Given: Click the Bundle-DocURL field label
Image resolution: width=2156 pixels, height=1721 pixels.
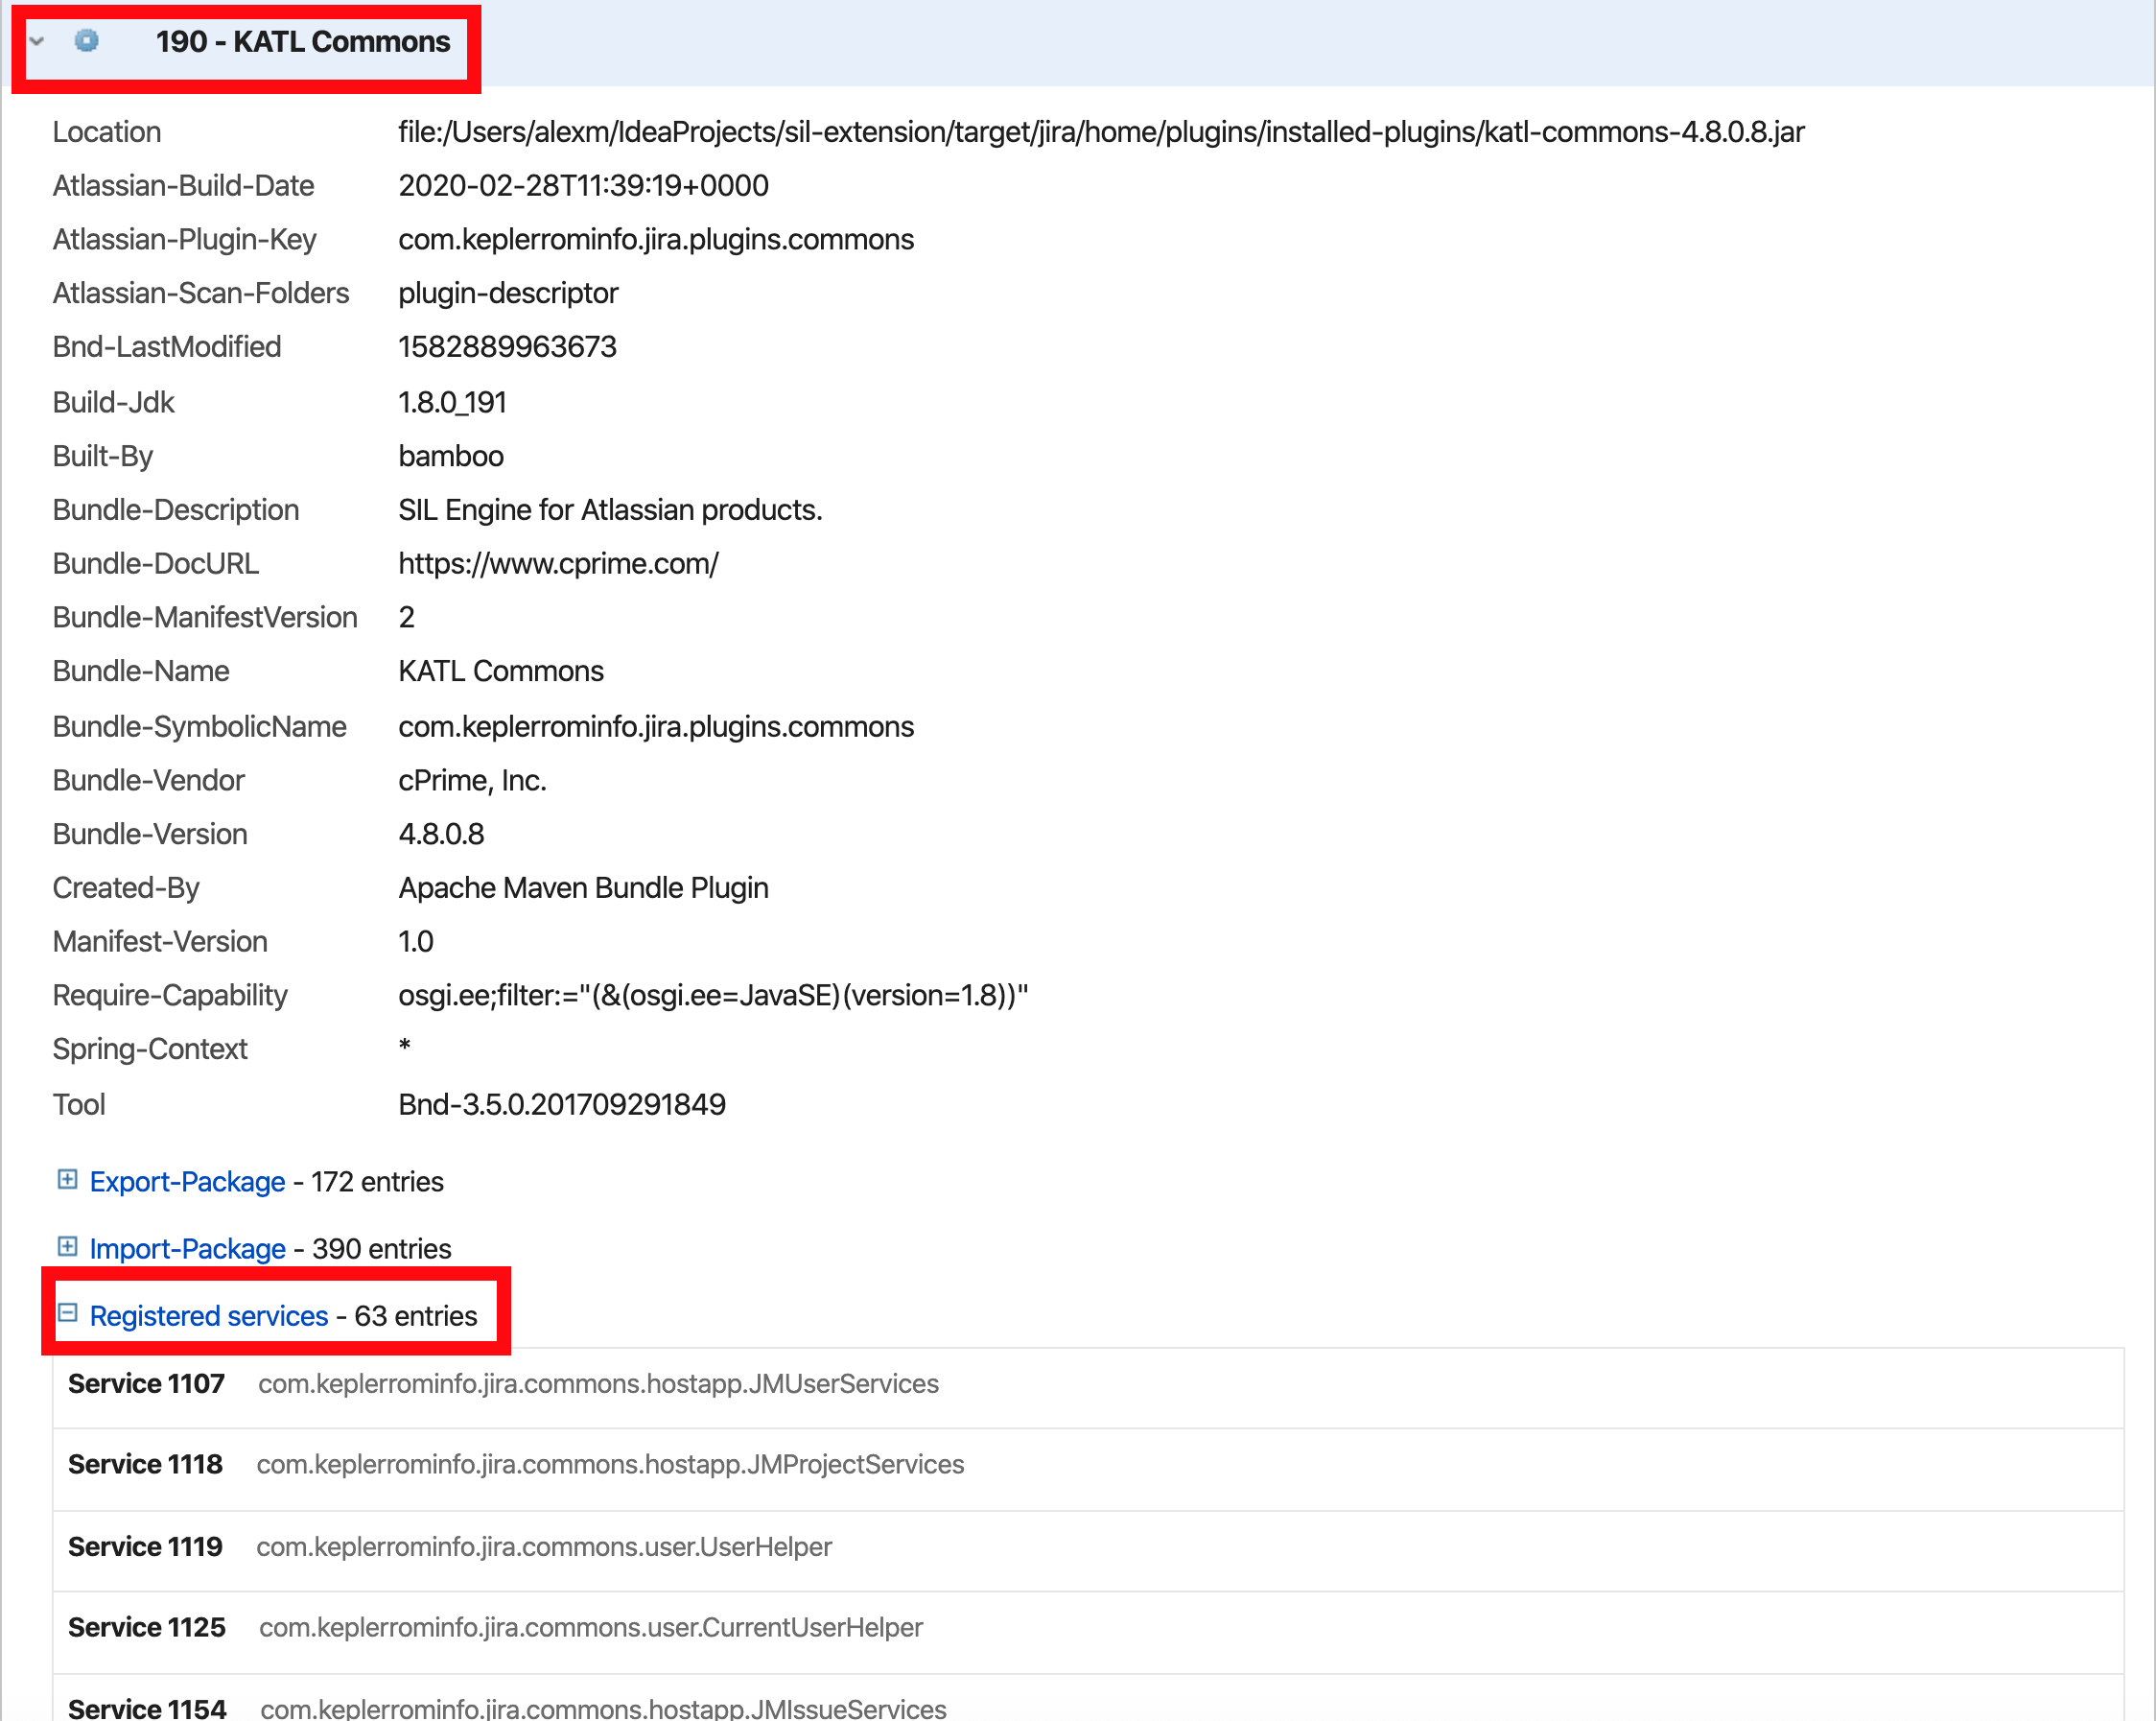Looking at the screenshot, I should click(x=156, y=565).
